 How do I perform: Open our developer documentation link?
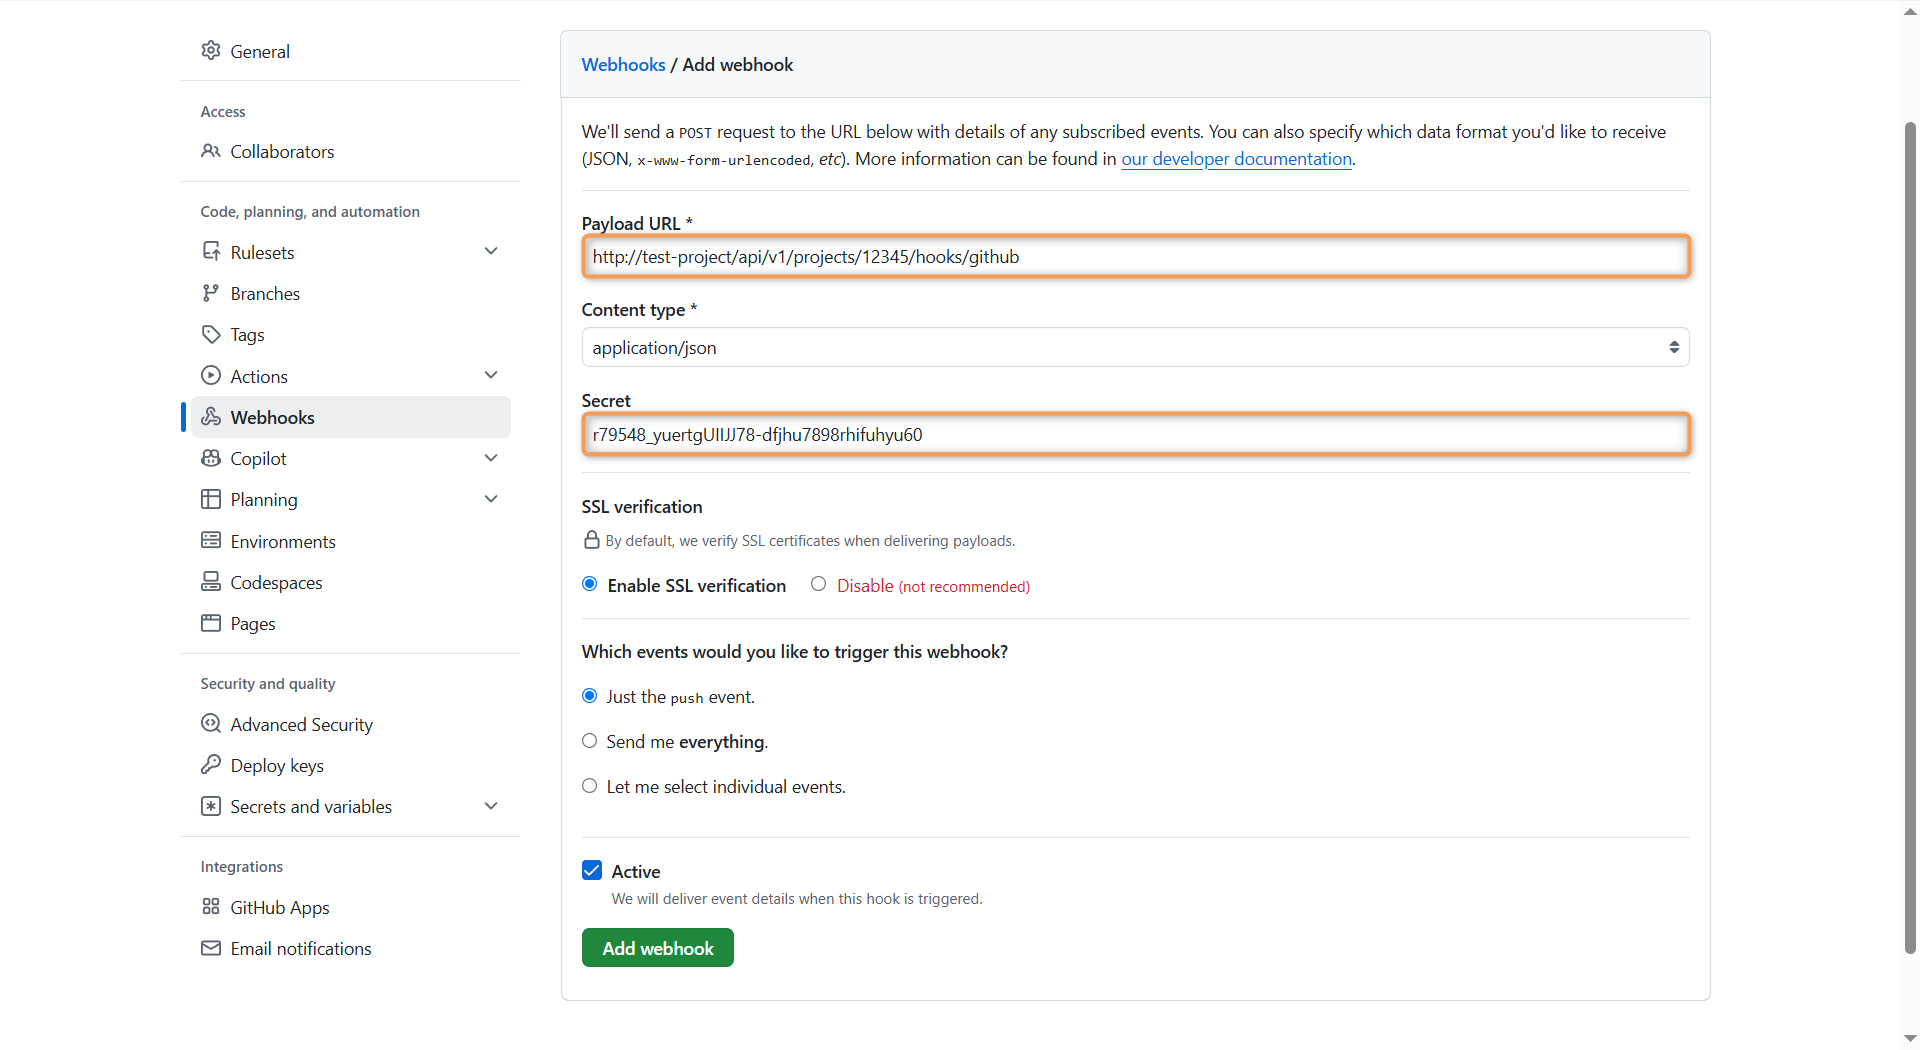pyautogui.click(x=1236, y=159)
